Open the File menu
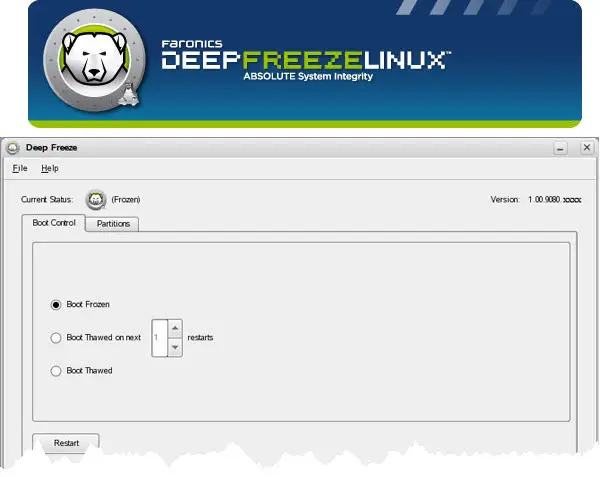The height and width of the screenshot is (477, 600). click(20, 168)
